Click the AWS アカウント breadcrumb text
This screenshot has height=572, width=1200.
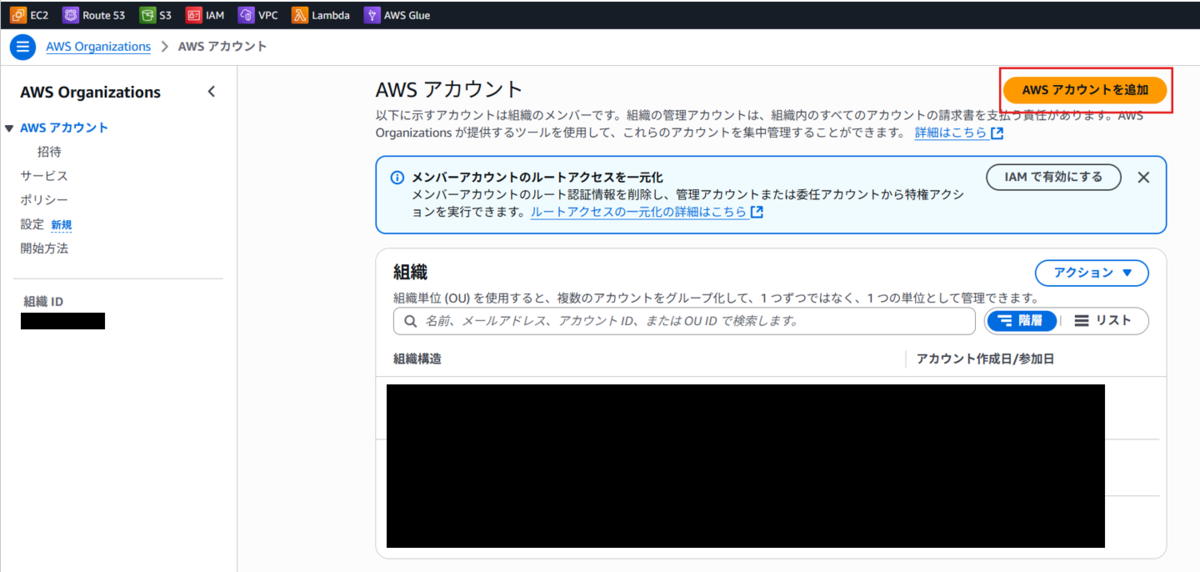tap(222, 47)
